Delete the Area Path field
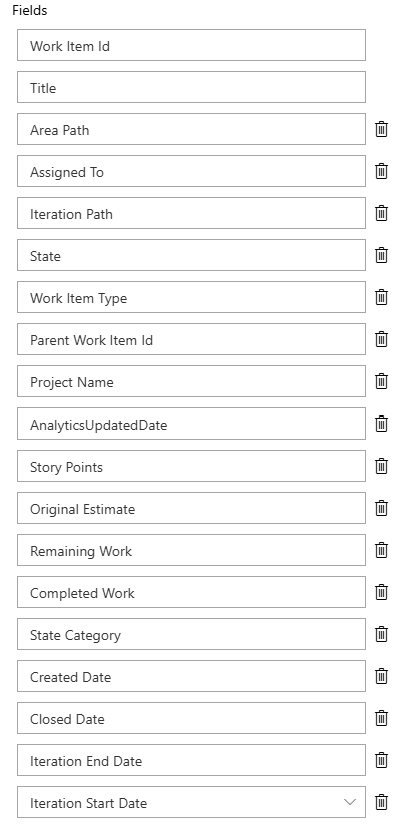 click(381, 129)
